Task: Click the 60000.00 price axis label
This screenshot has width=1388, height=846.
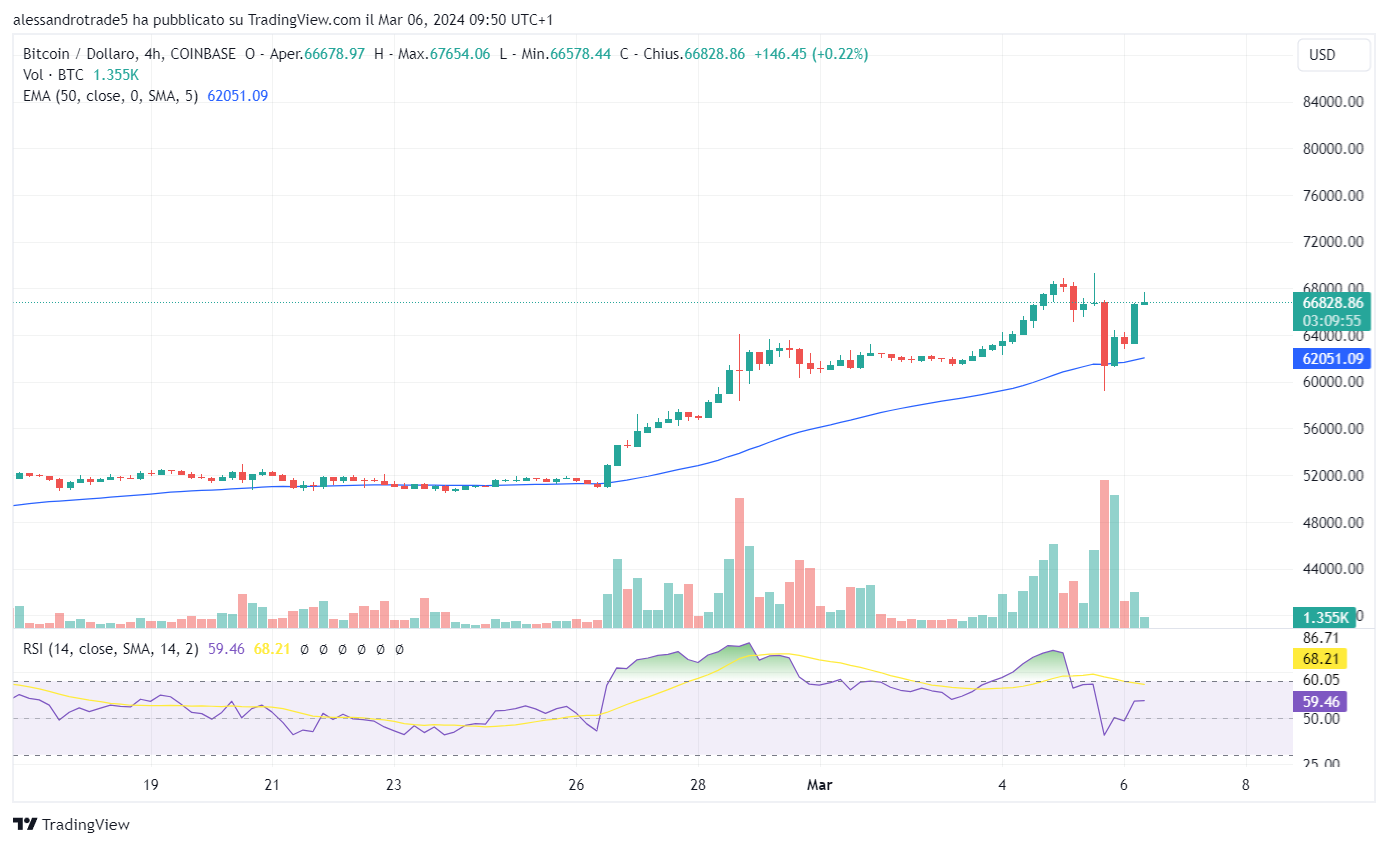Action: tap(1333, 382)
